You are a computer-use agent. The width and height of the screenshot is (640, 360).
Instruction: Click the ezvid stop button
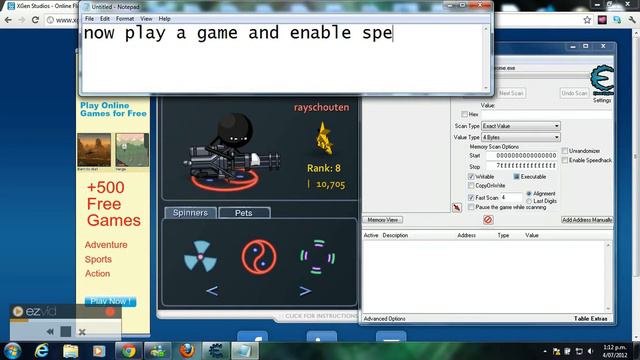coord(66,331)
